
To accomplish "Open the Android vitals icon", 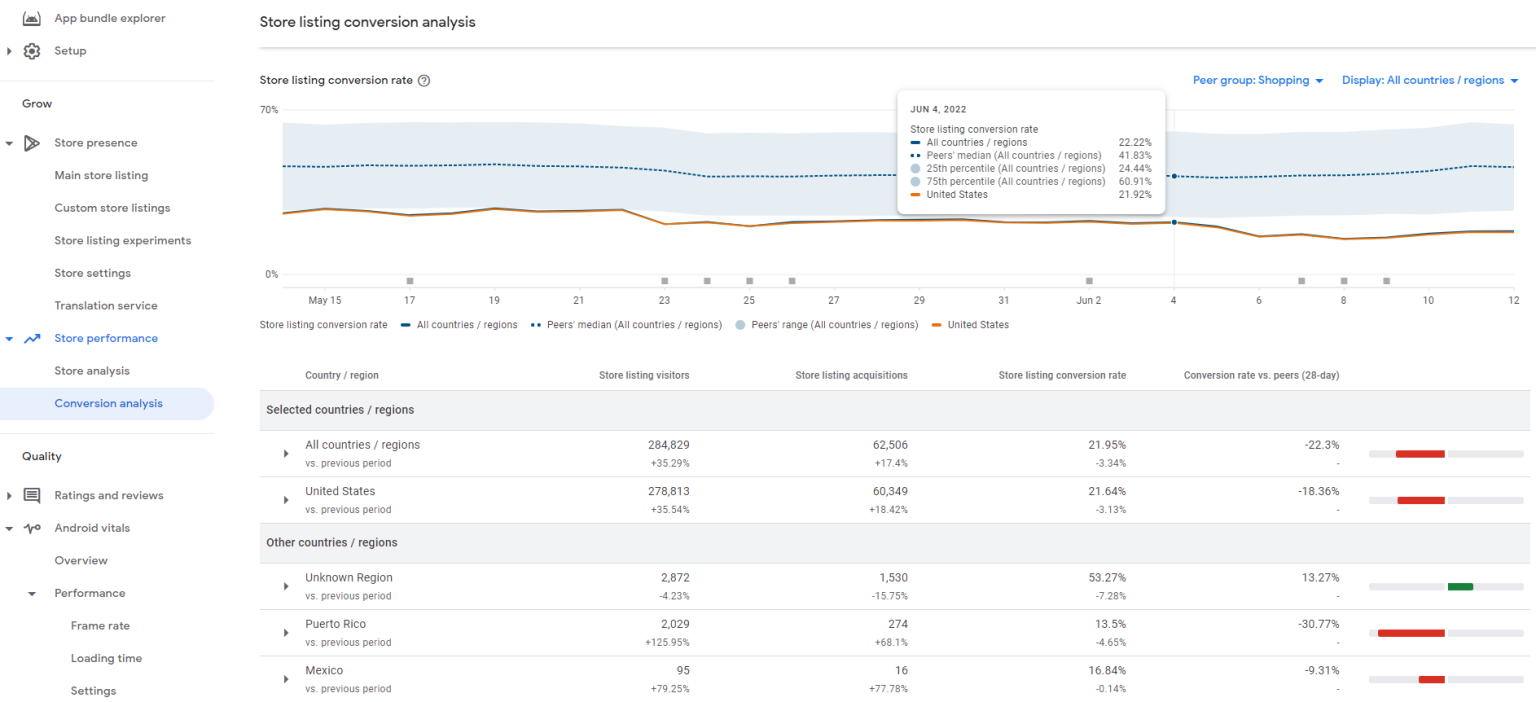I will point(31,527).
